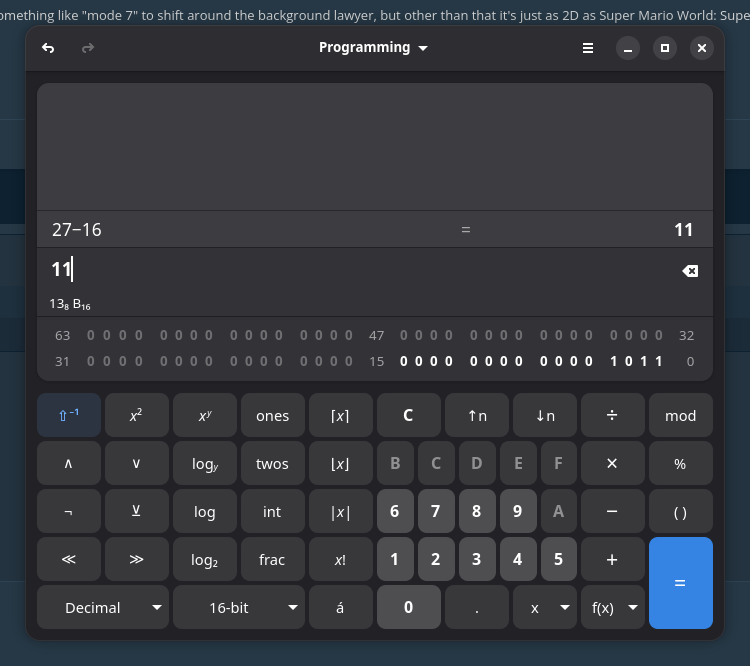Open the Programming mode dropdown

[x=373, y=48]
